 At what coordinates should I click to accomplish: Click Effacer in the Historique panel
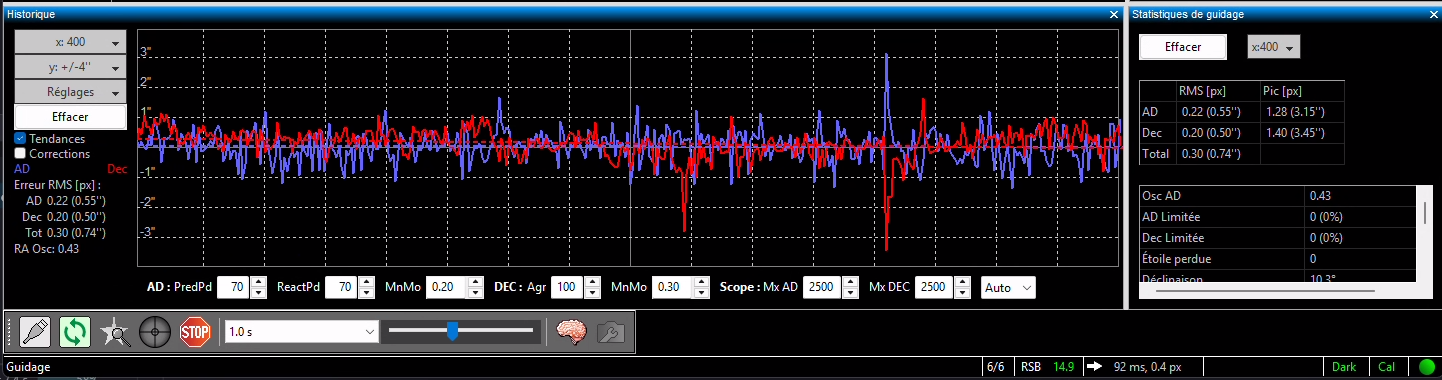pyautogui.click(x=70, y=116)
